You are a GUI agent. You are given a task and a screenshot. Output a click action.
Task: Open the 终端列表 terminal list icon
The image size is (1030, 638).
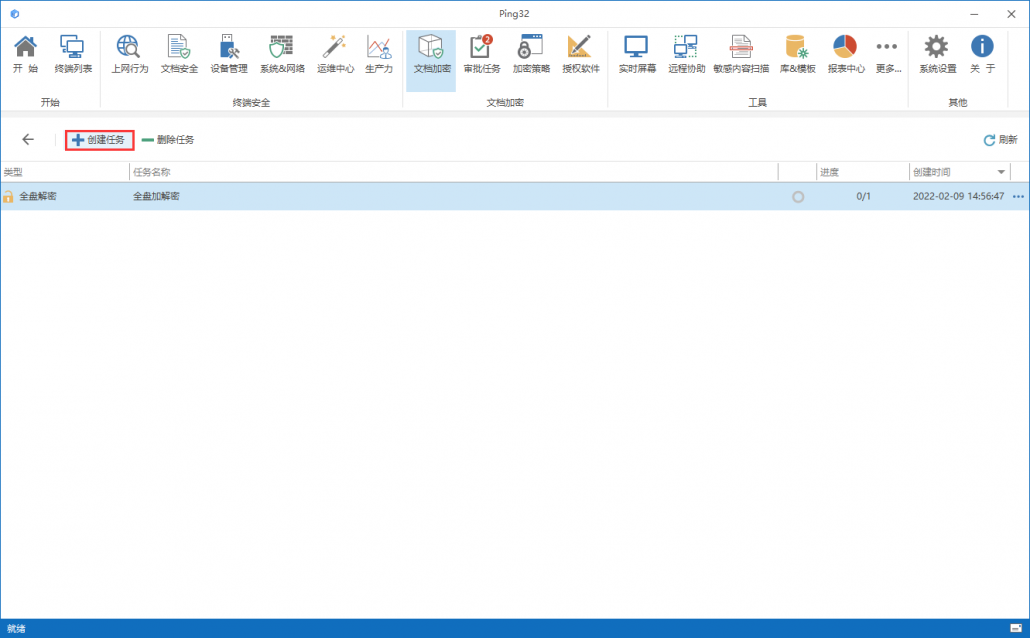73,55
